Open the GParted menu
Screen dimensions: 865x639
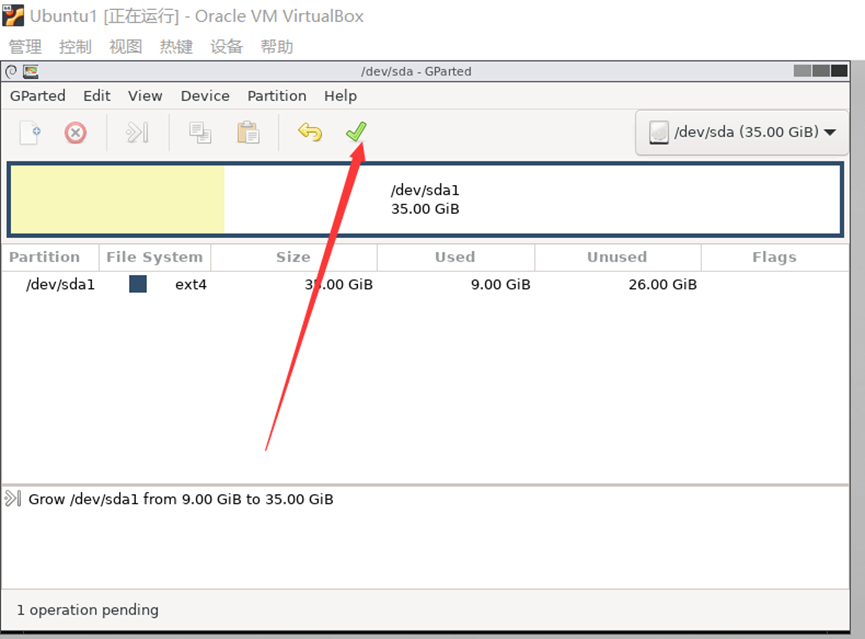[x=38, y=96]
